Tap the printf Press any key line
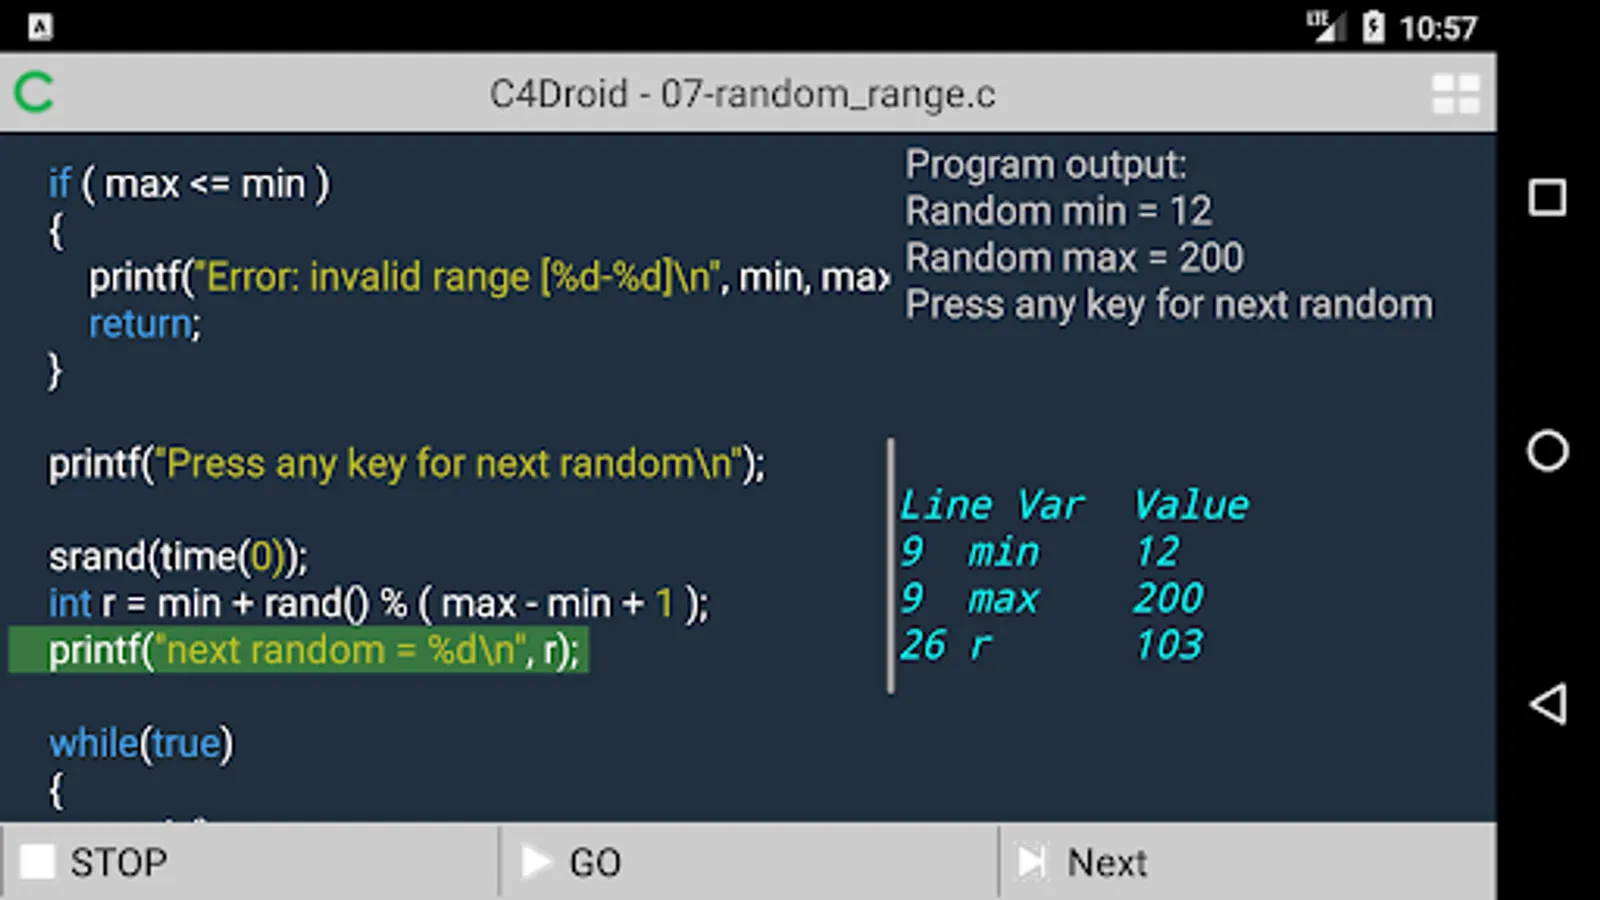 [407, 464]
